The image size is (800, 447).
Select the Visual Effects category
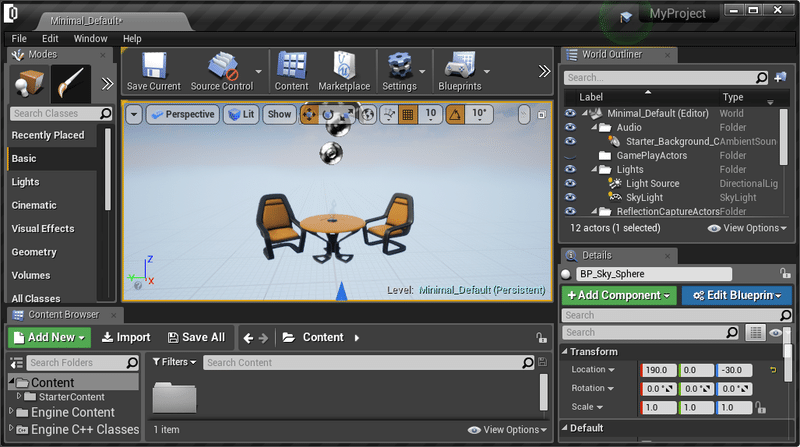[53, 229]
